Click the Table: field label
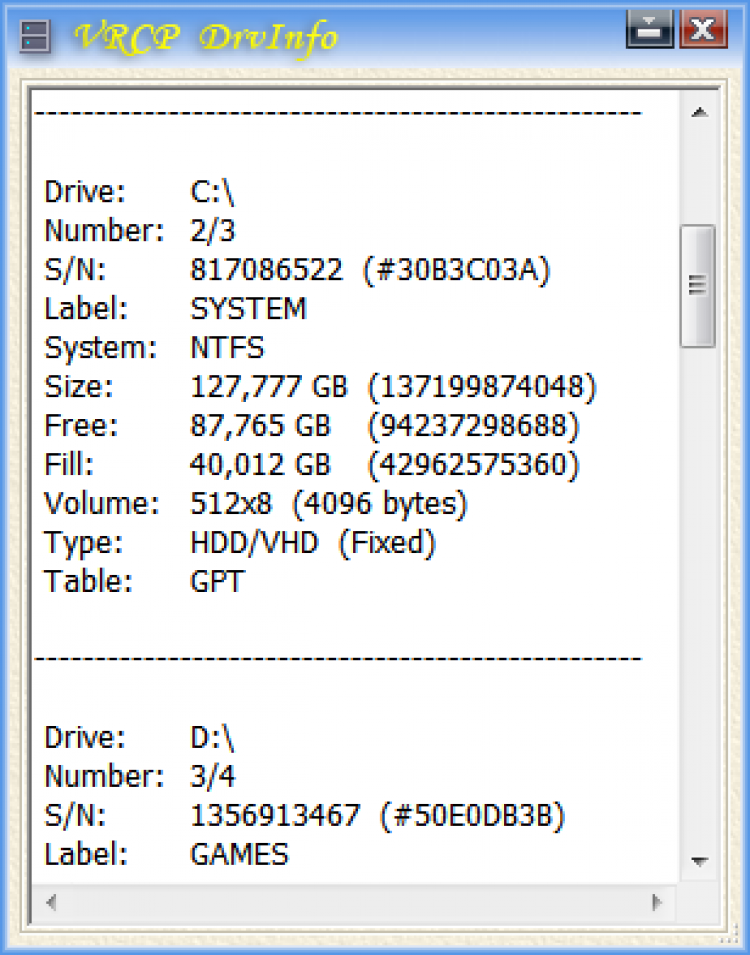The image size is (750, 955). coord(88,582)
